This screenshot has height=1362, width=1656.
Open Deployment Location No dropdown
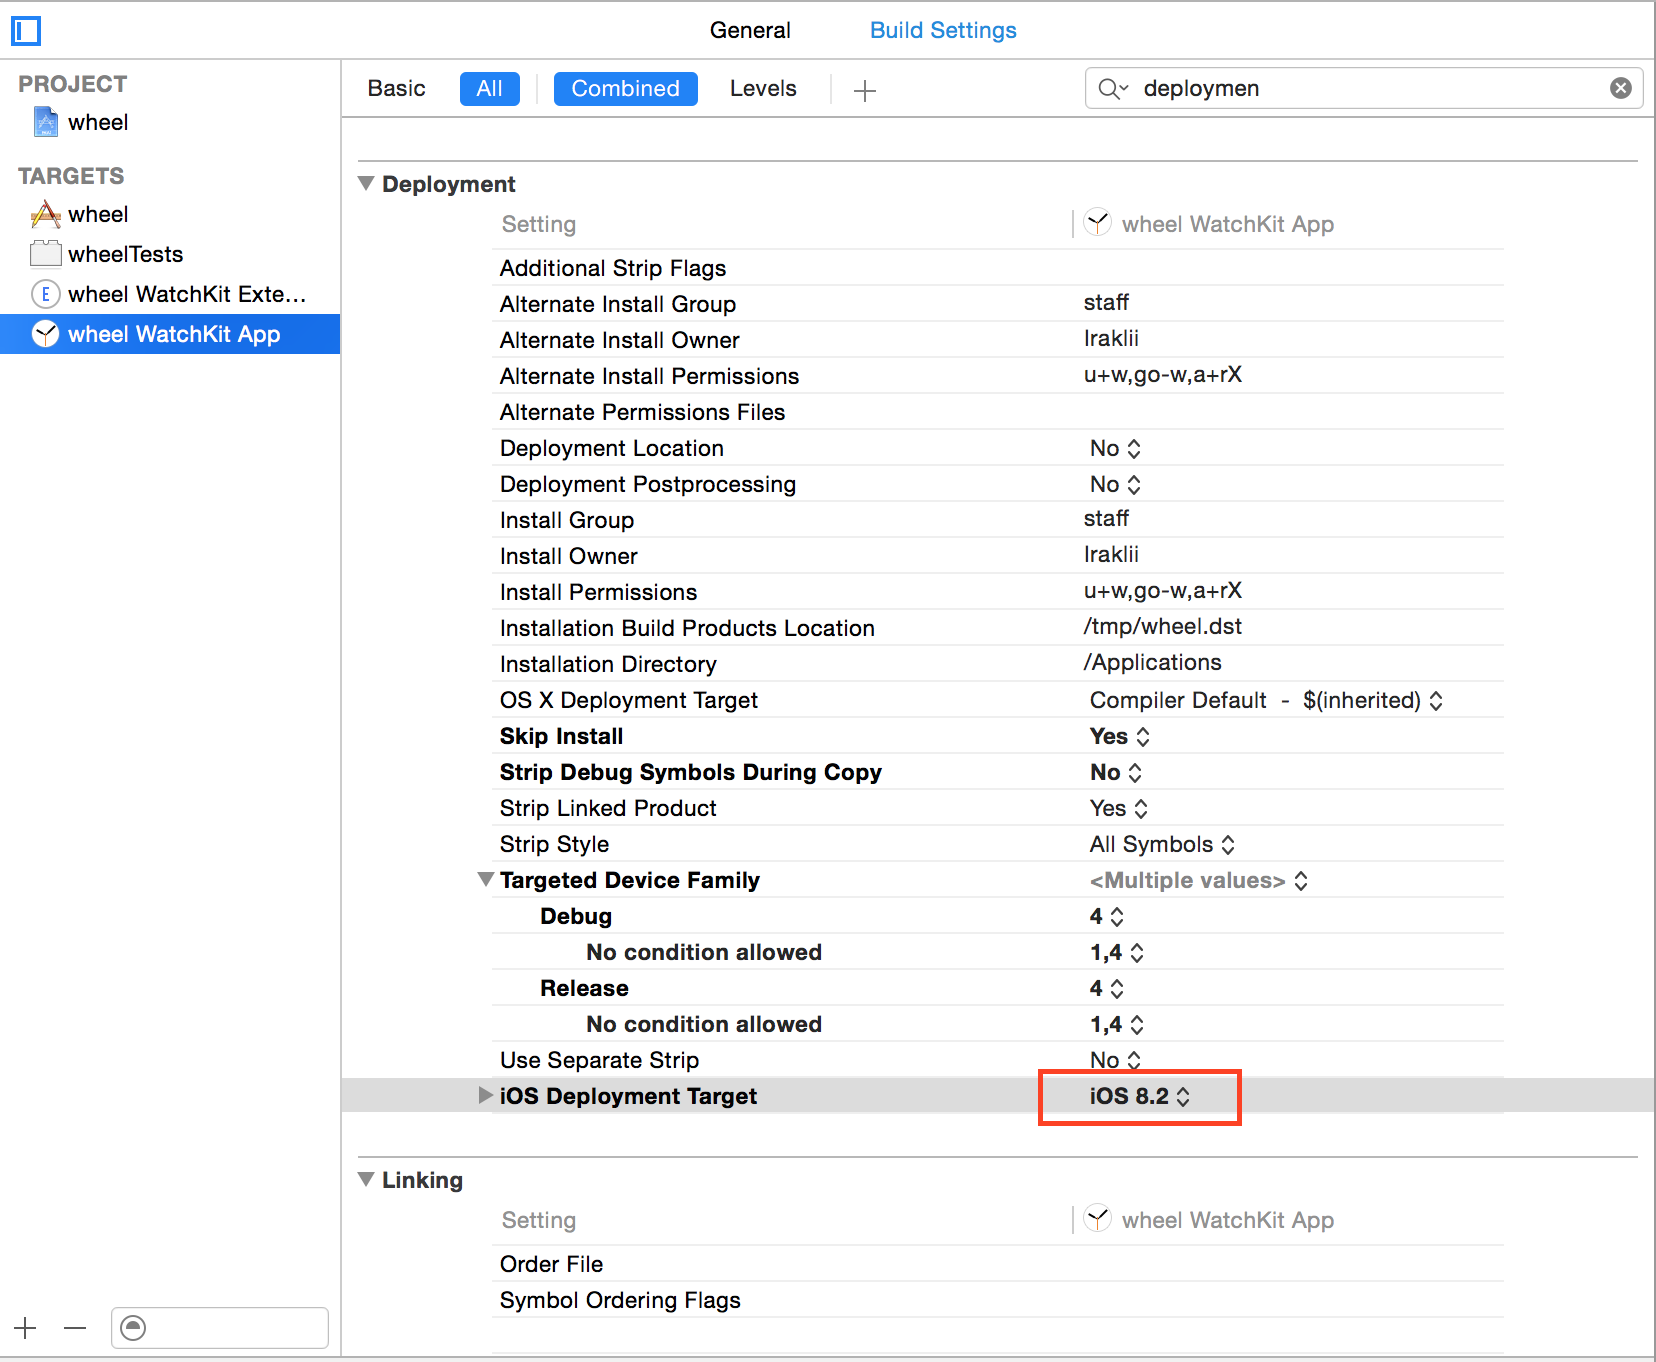1115,448
